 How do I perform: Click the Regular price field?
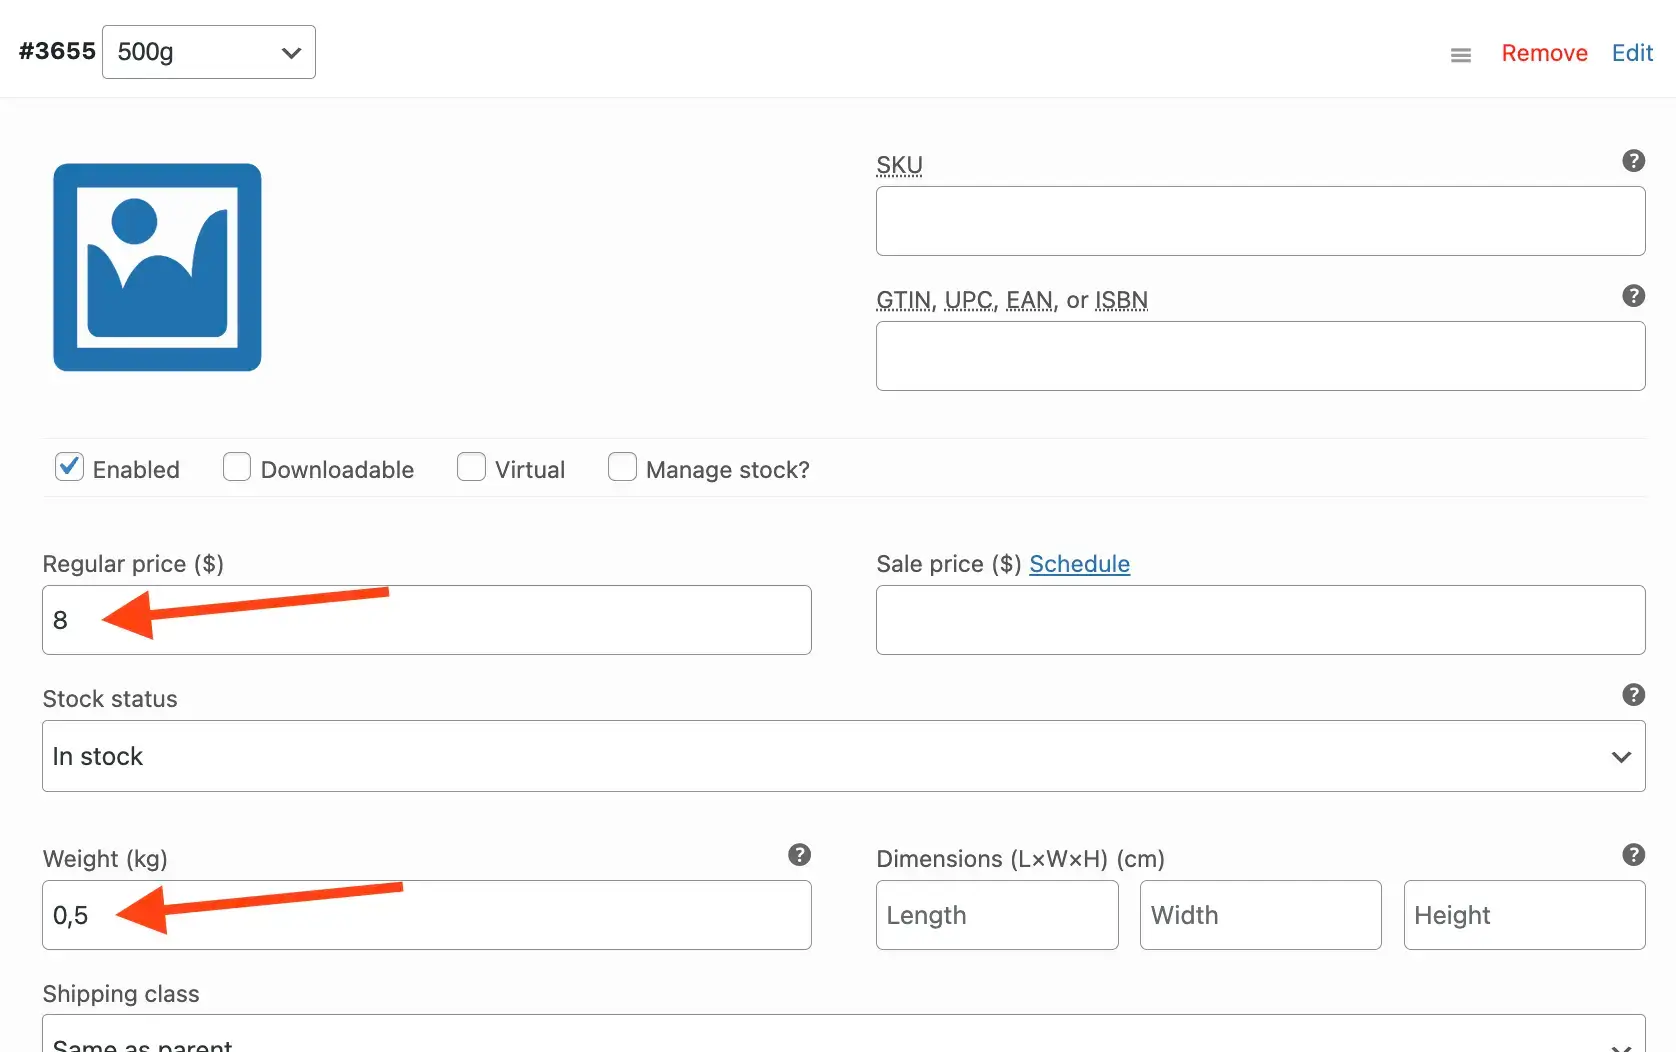pyautogui.click(x=427, y=620)
